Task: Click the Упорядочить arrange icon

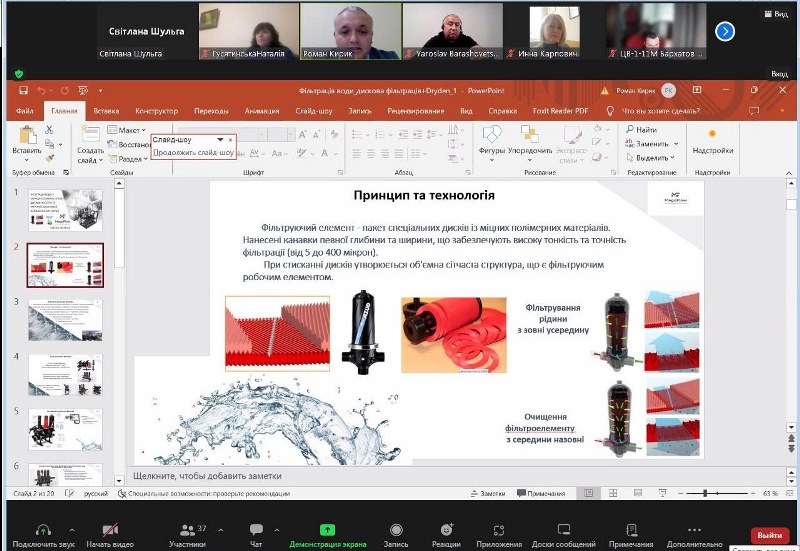Action: [x=530, y=134]
